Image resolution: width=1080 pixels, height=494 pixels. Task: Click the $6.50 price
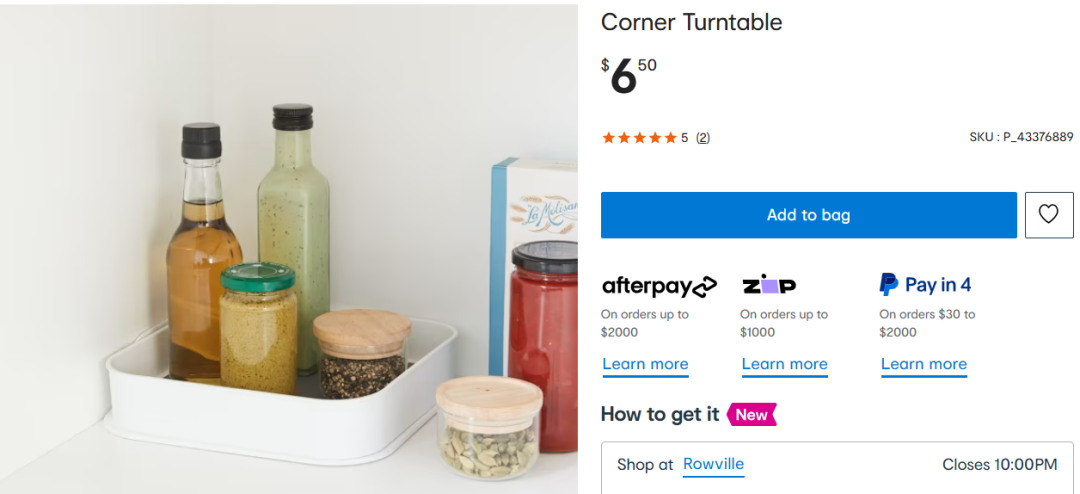pyautogui.click(x=628, y=76)
